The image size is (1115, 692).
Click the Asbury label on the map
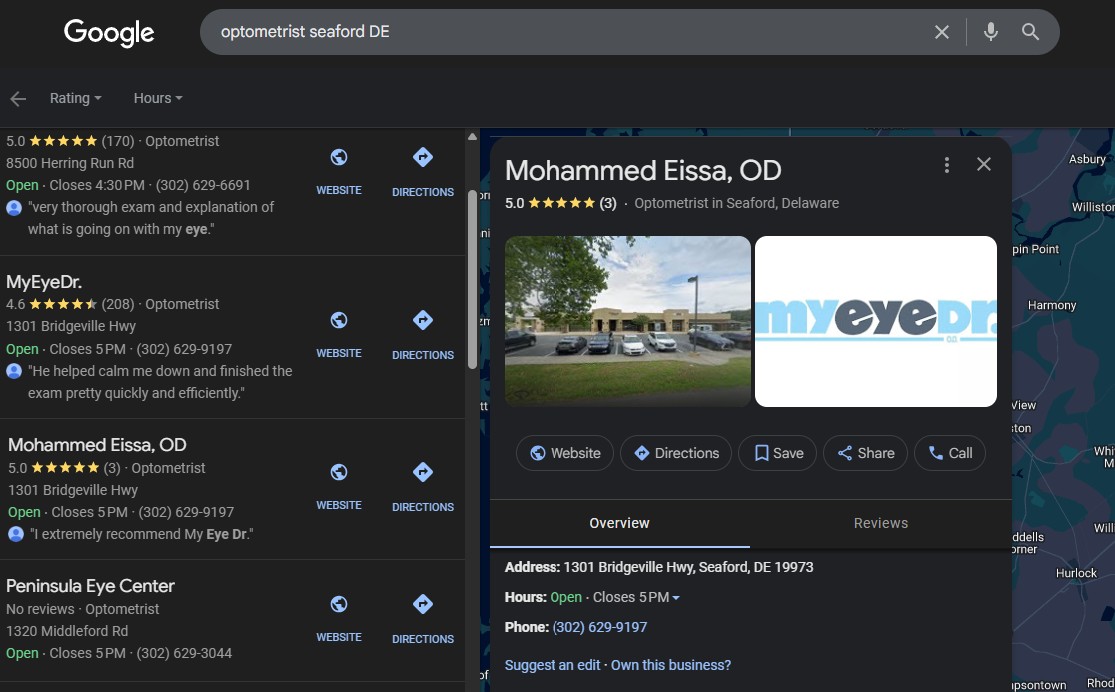[1087, 160]
